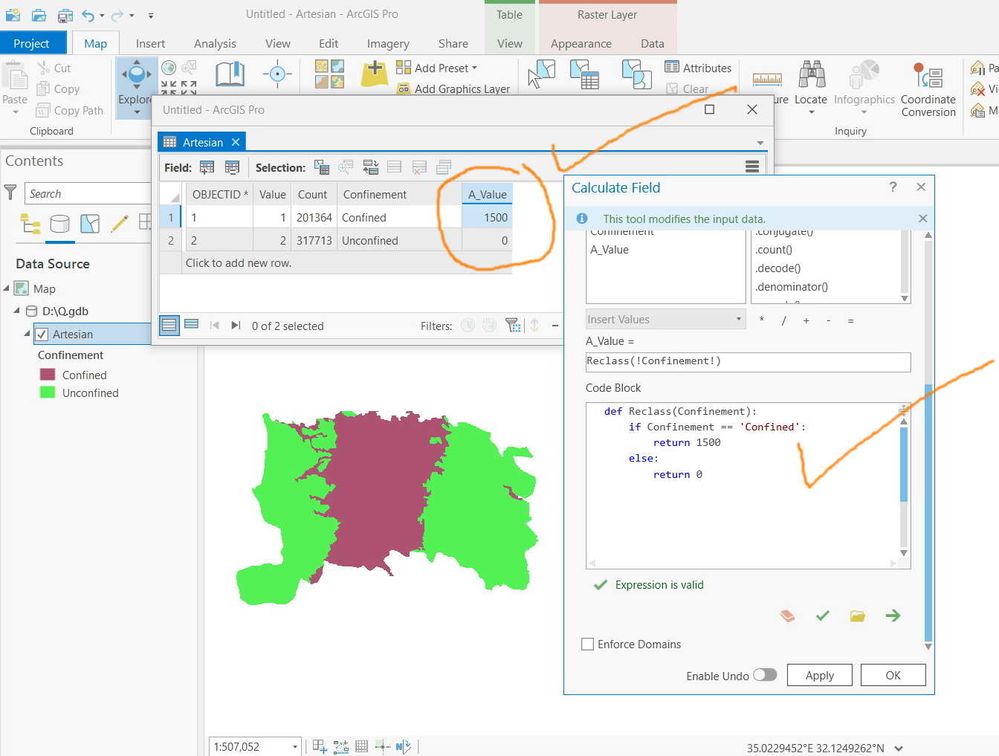This screenshot has height=756, width=999.
Task: Click the Locate binoculars icon
Action: point(811,75)
